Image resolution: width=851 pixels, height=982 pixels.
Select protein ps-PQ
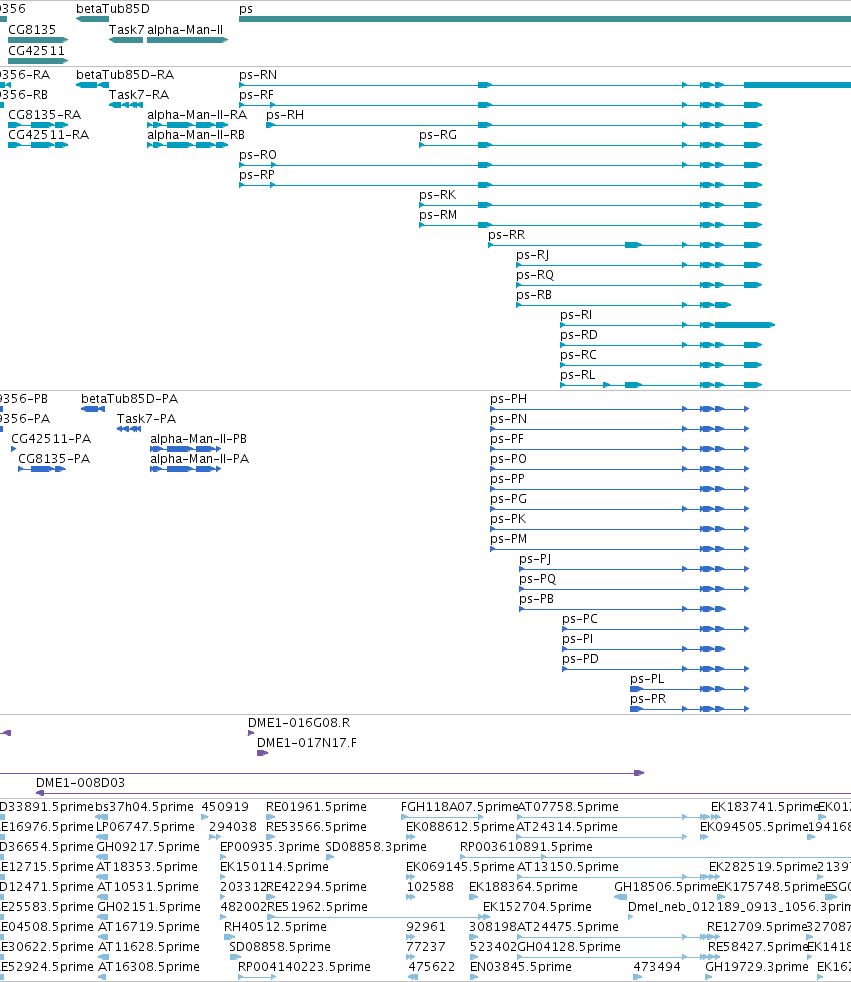537,579
